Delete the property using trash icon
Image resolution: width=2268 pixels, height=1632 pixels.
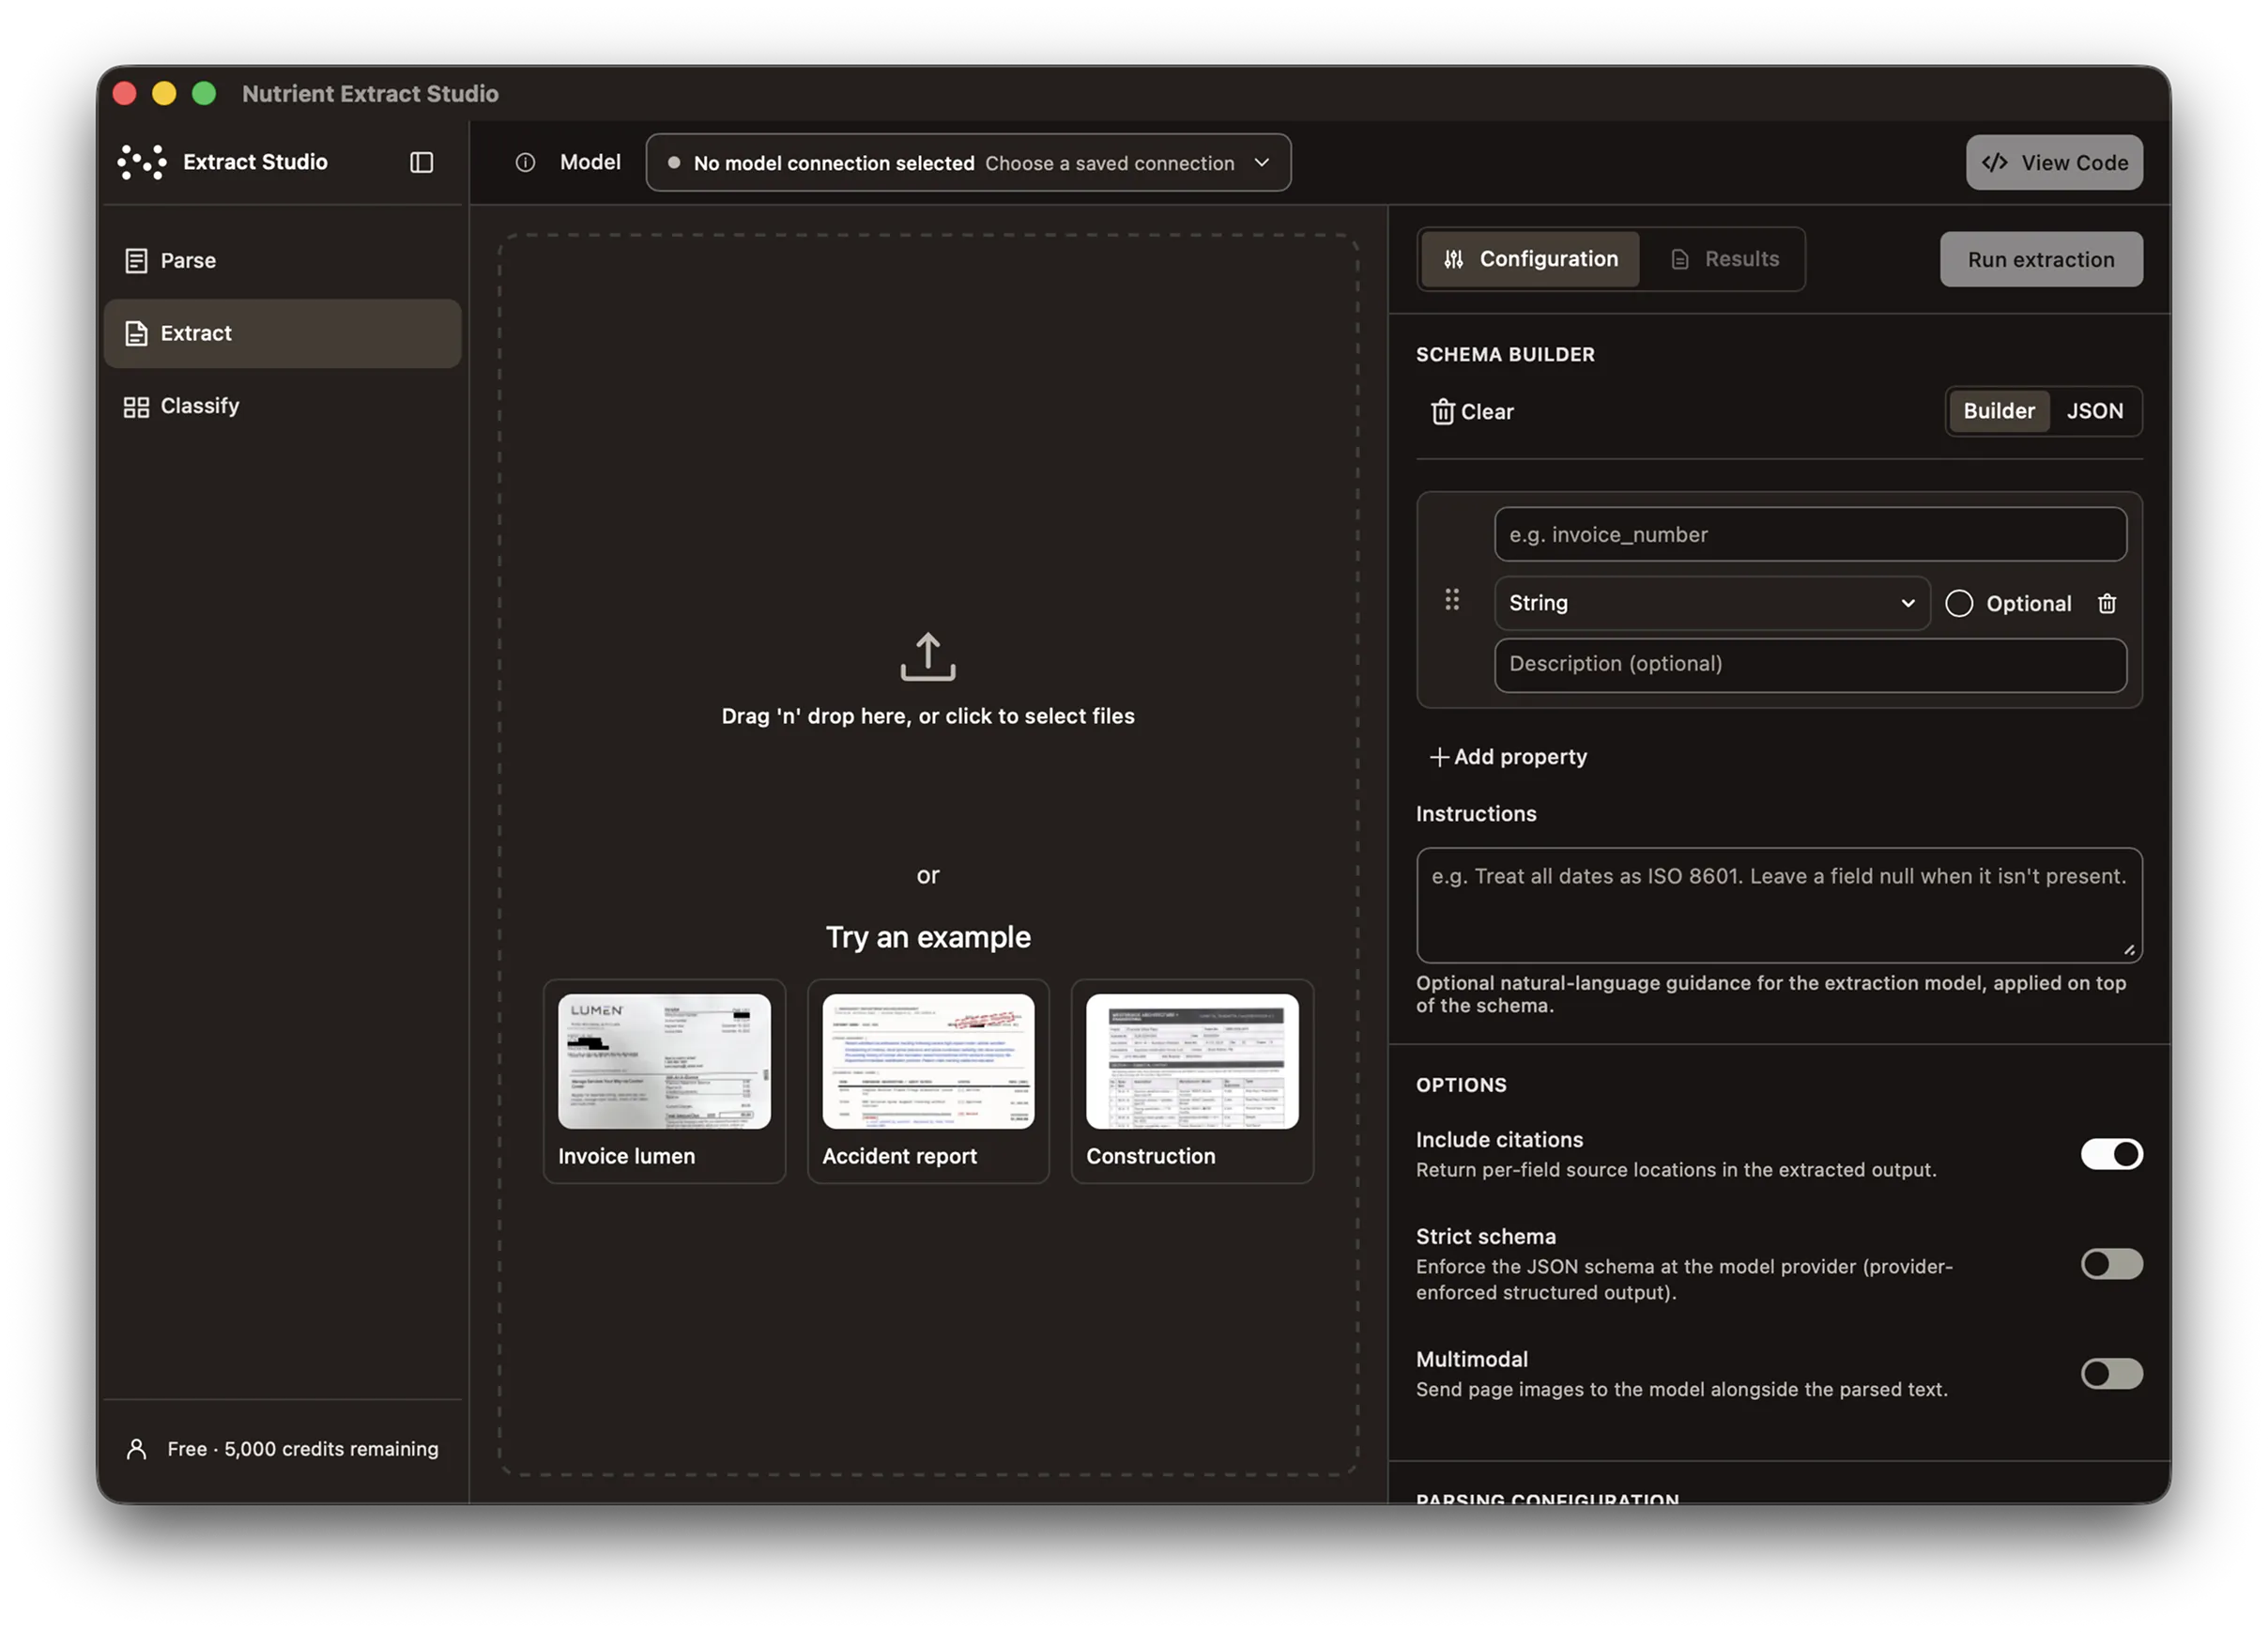(x=2106, y=603)
